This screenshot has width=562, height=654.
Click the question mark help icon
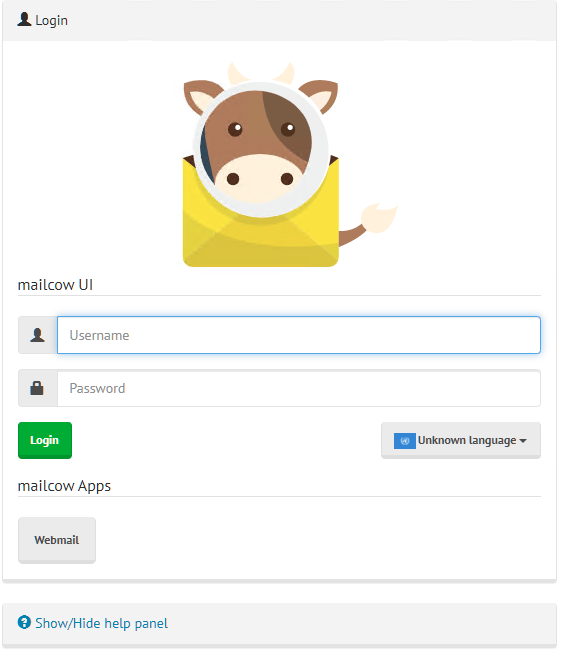click(x=24, y=622)
